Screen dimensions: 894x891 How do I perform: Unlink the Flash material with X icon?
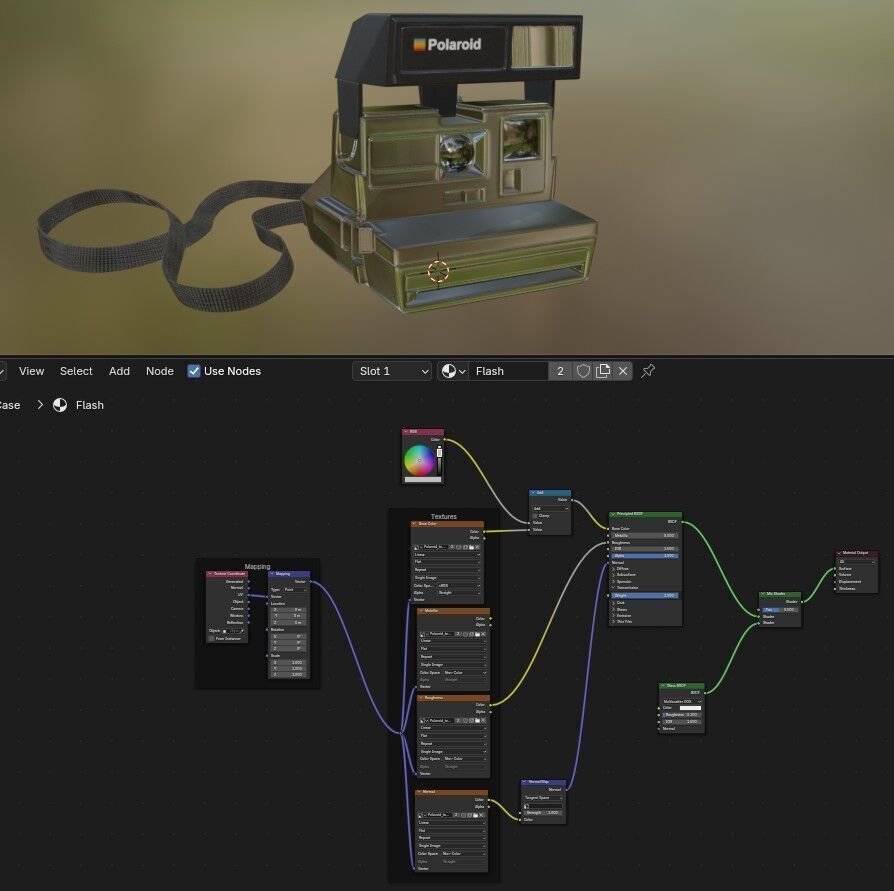(623, 371)
